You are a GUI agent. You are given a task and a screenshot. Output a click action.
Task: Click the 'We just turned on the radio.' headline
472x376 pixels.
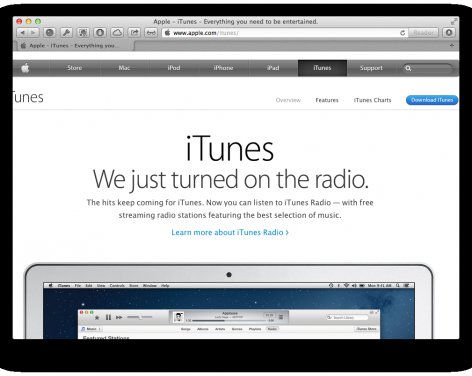point(231,180)
